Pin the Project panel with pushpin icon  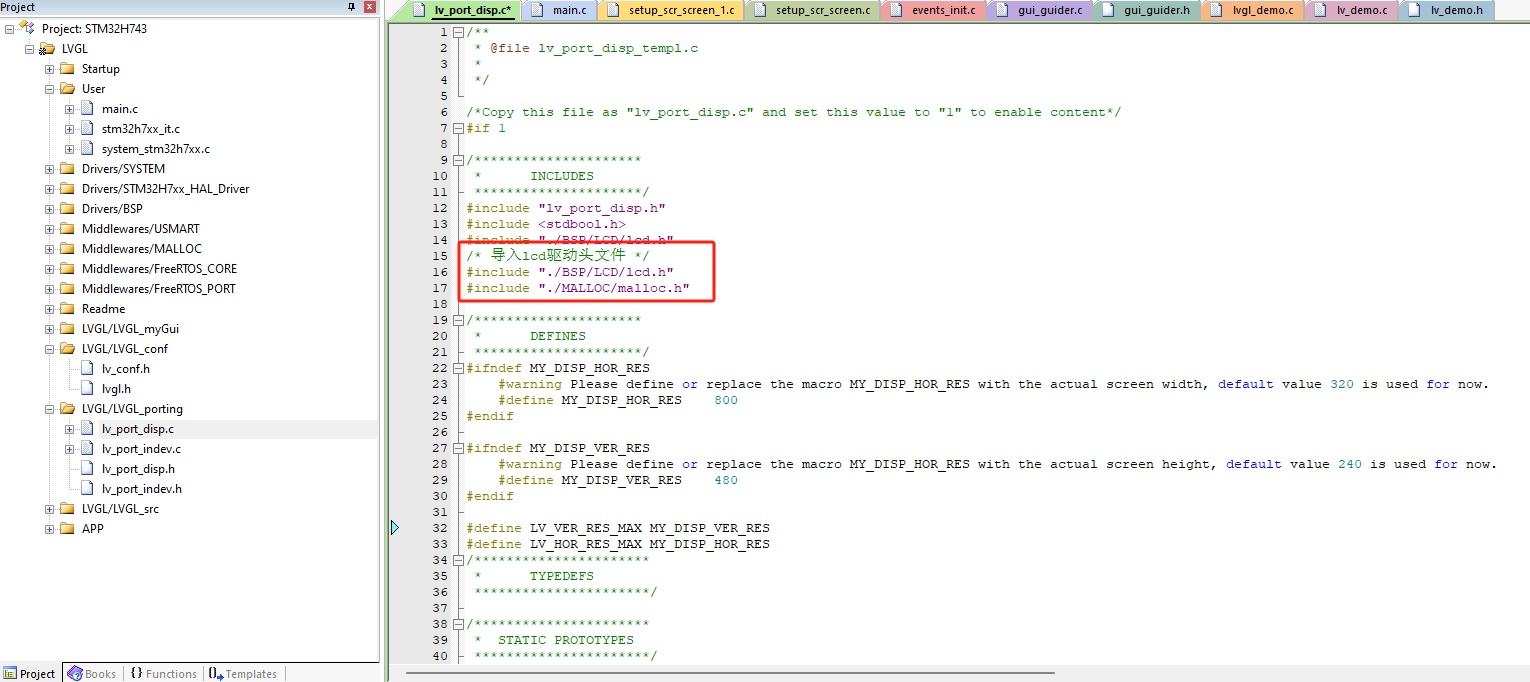(x=351, y=7)
